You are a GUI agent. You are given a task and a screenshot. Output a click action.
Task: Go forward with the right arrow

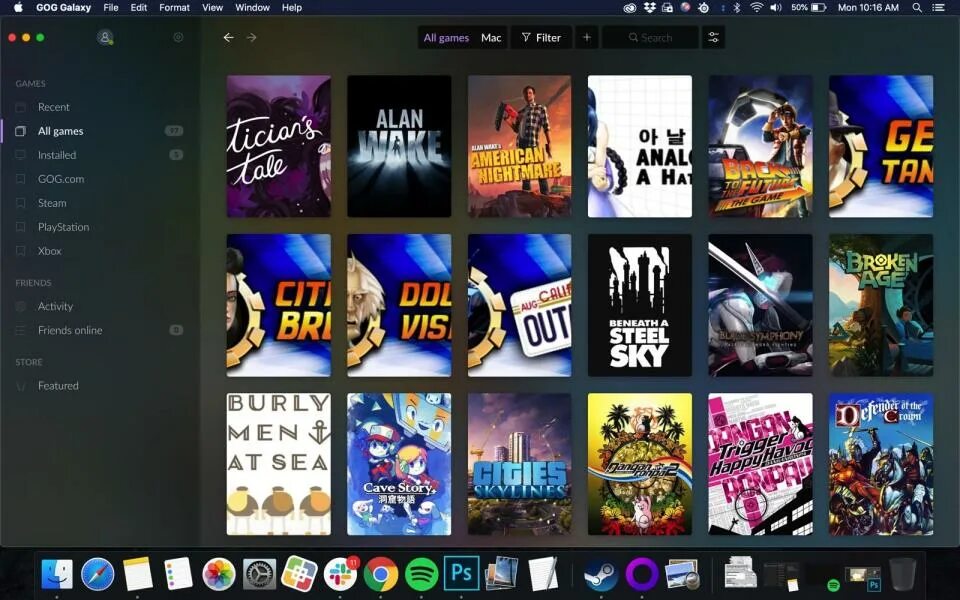(x=252, y=37)
